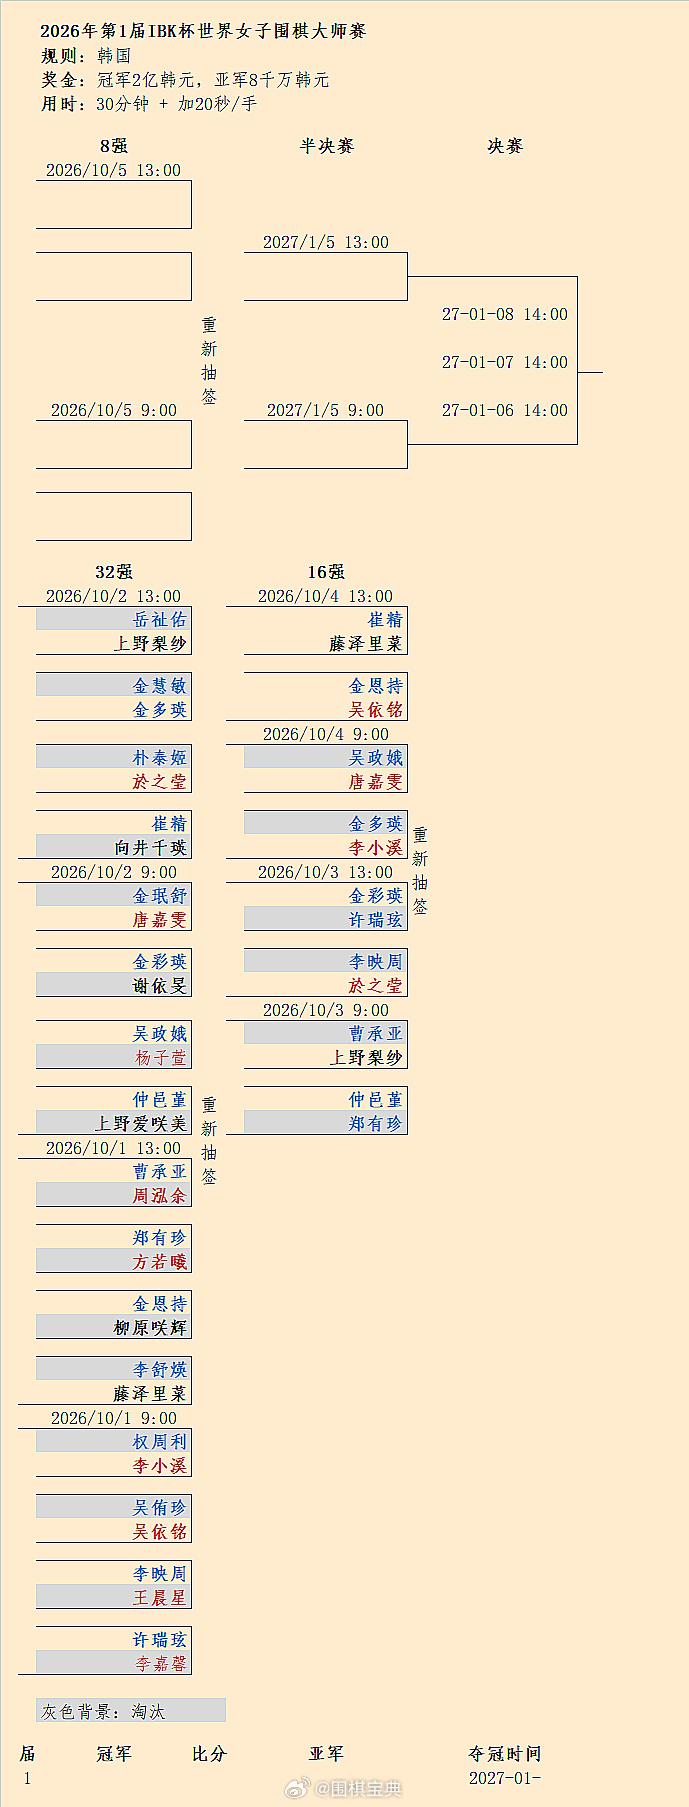Select 李小溪 in the 16强 column

tap(376, 848)
